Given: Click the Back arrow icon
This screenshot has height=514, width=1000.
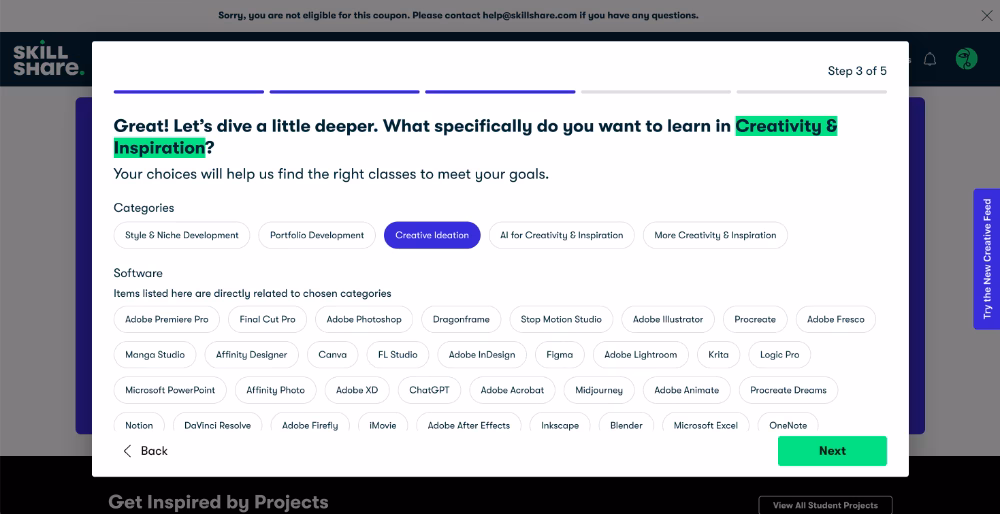Looking at the screenshot, I should (x=127, y=451).
